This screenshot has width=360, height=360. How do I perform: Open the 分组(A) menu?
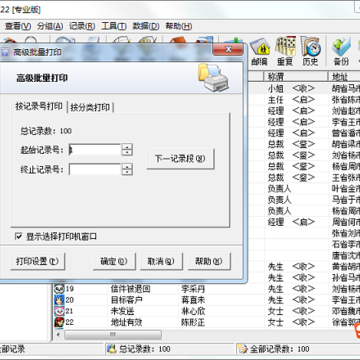(50, 26)
